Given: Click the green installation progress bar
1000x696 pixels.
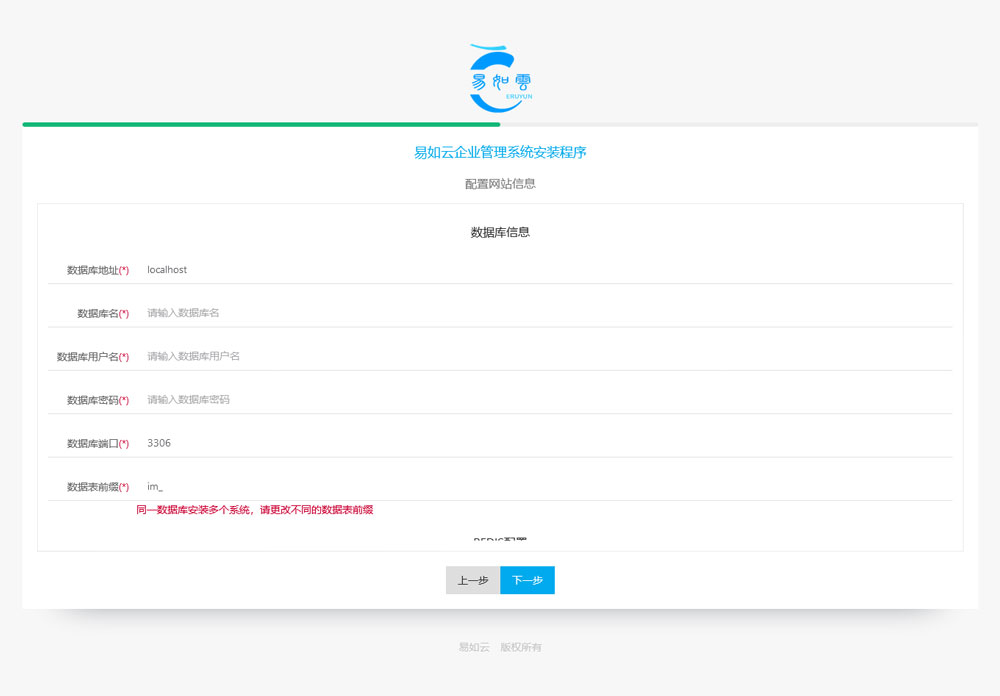Looking at the screenshot, I should 261,124.
